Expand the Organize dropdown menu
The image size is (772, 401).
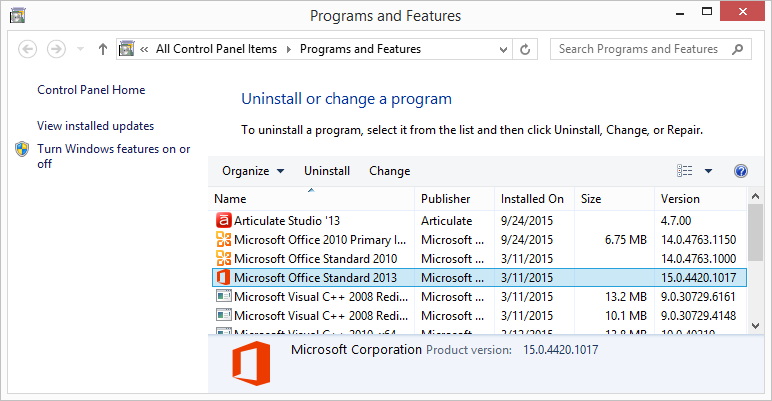pyautogui.click(x=253, y=171)
